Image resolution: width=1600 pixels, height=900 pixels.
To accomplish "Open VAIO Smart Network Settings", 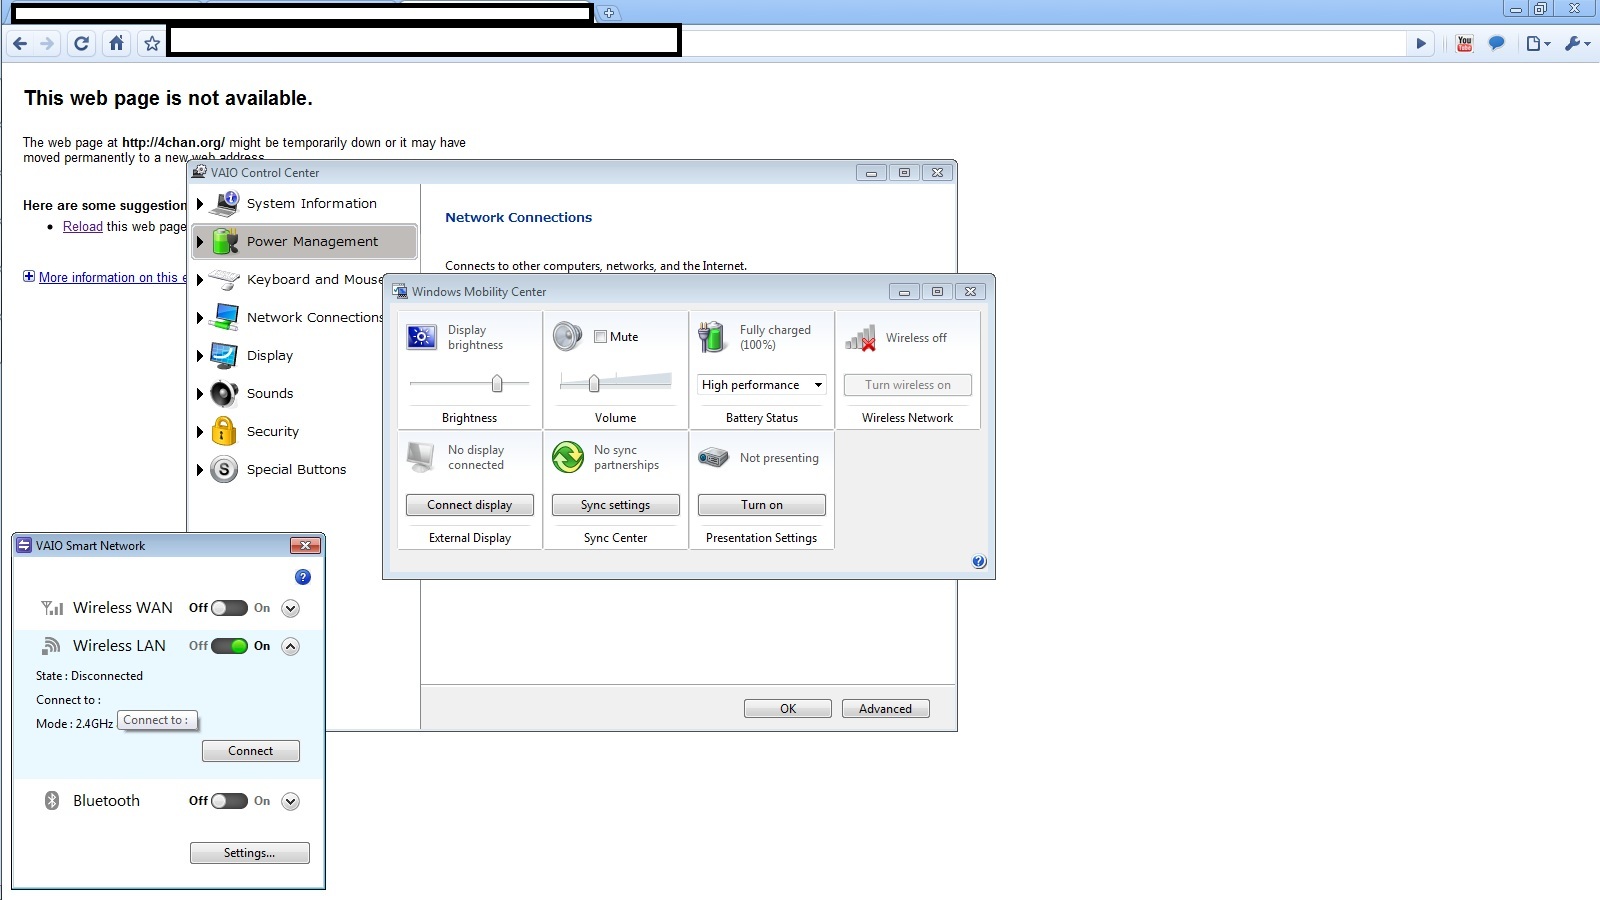I will [250, 853].
